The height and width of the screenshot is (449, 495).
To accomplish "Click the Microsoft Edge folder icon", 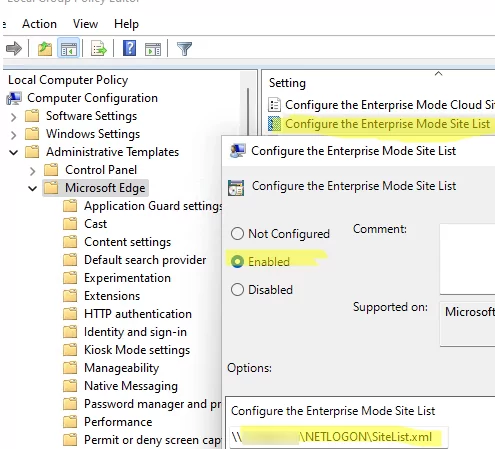I will tap(51, 188).
